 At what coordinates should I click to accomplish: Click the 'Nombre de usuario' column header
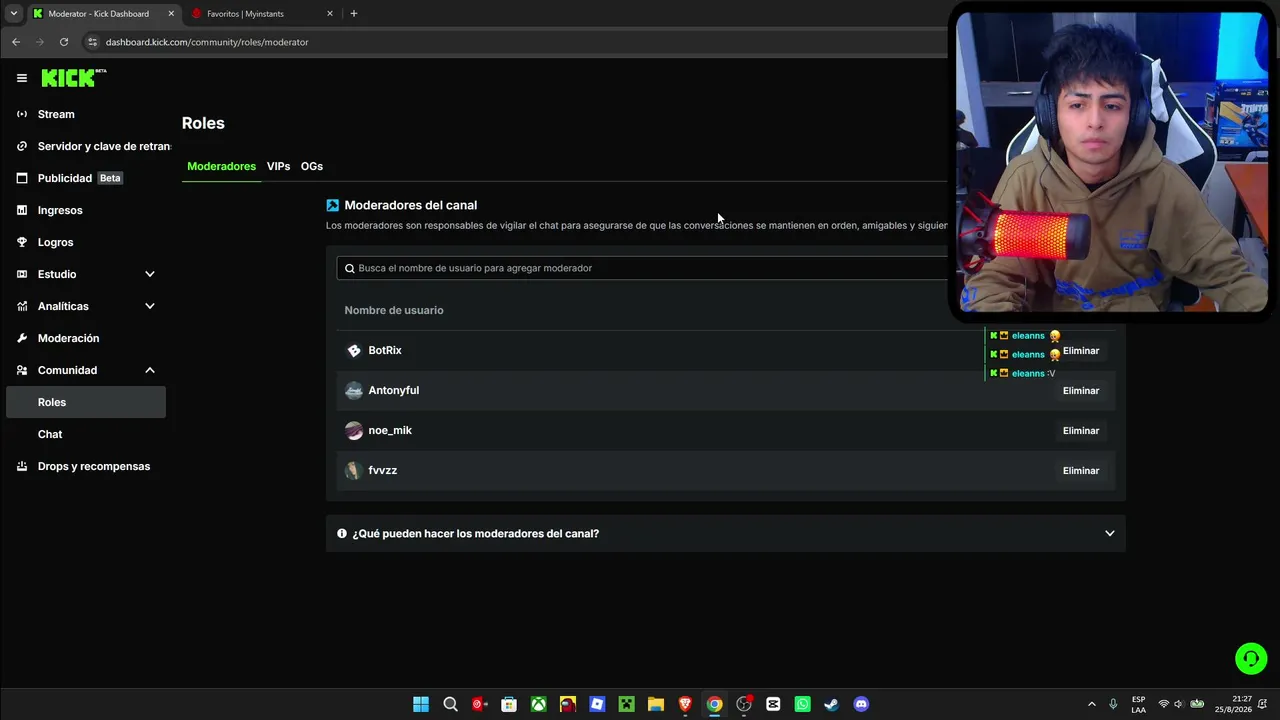(394, 310)
